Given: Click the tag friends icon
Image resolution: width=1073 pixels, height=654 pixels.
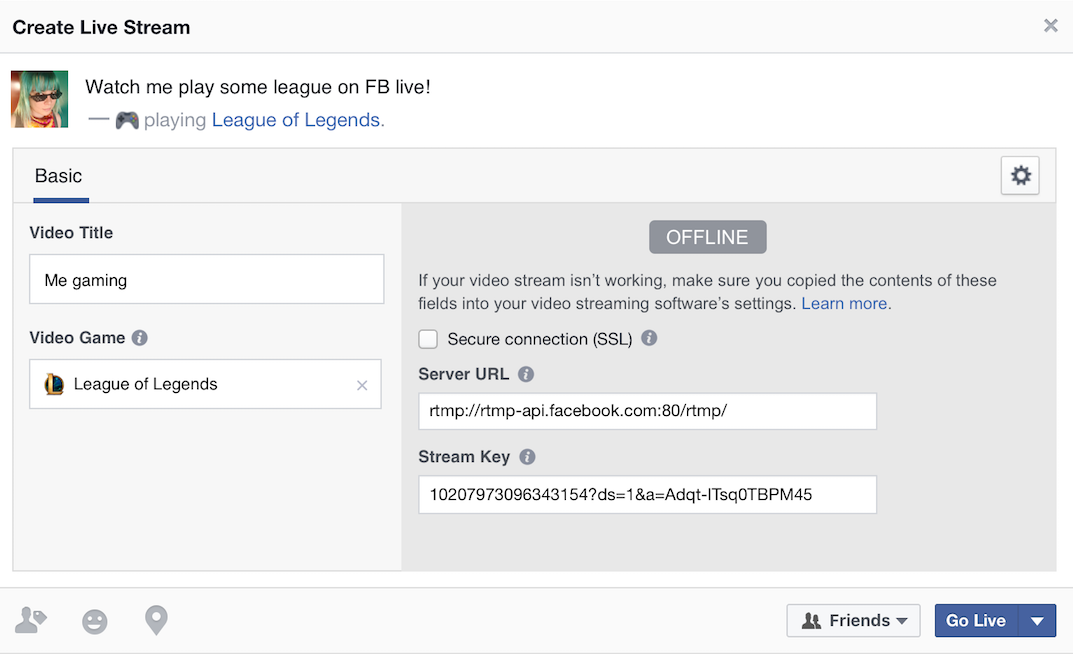Looking at the screenshot, I should click(x=31, y=620).
